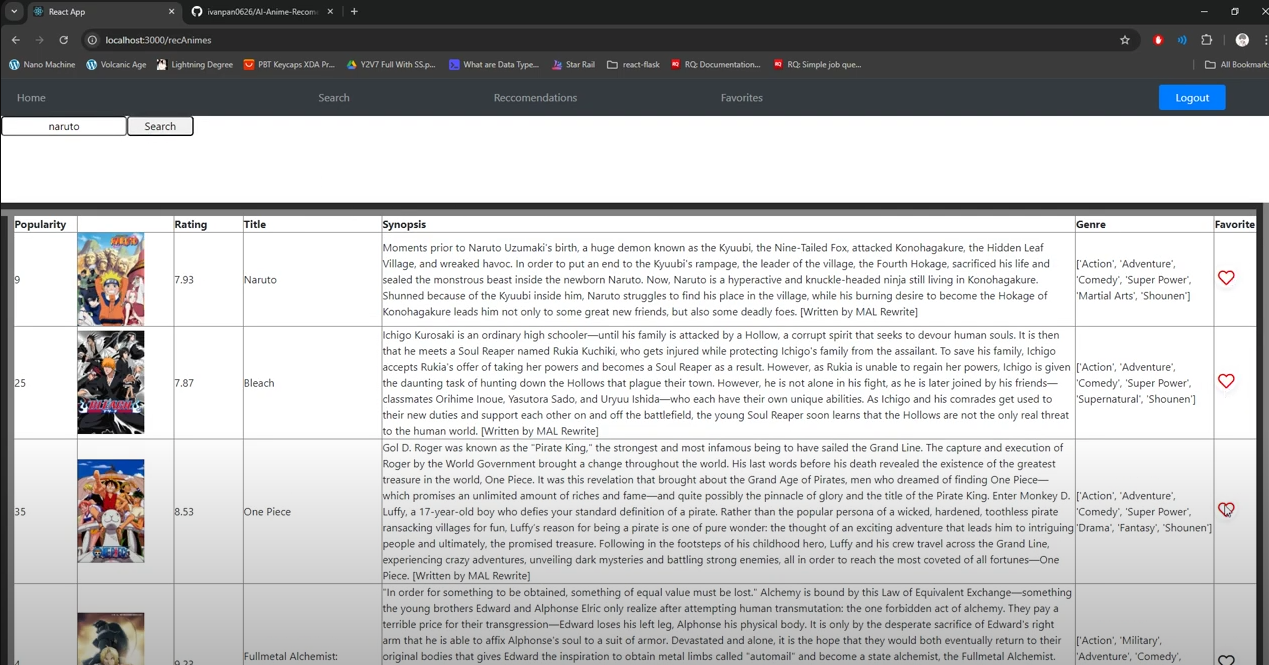Expand the tab search dropdown arrow
The height and width of the screenshot is (665, 1269).
(x=14, y=12)
